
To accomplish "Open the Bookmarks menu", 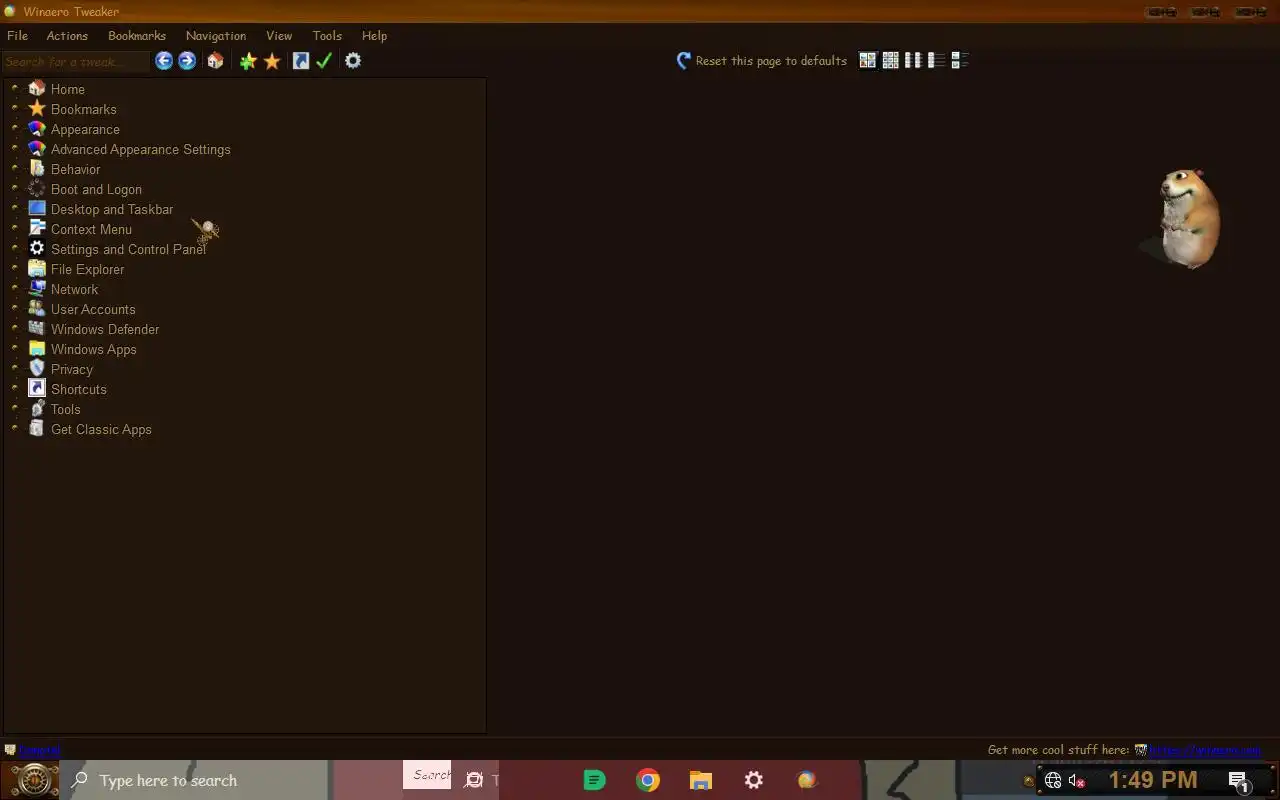I will 137,35.
